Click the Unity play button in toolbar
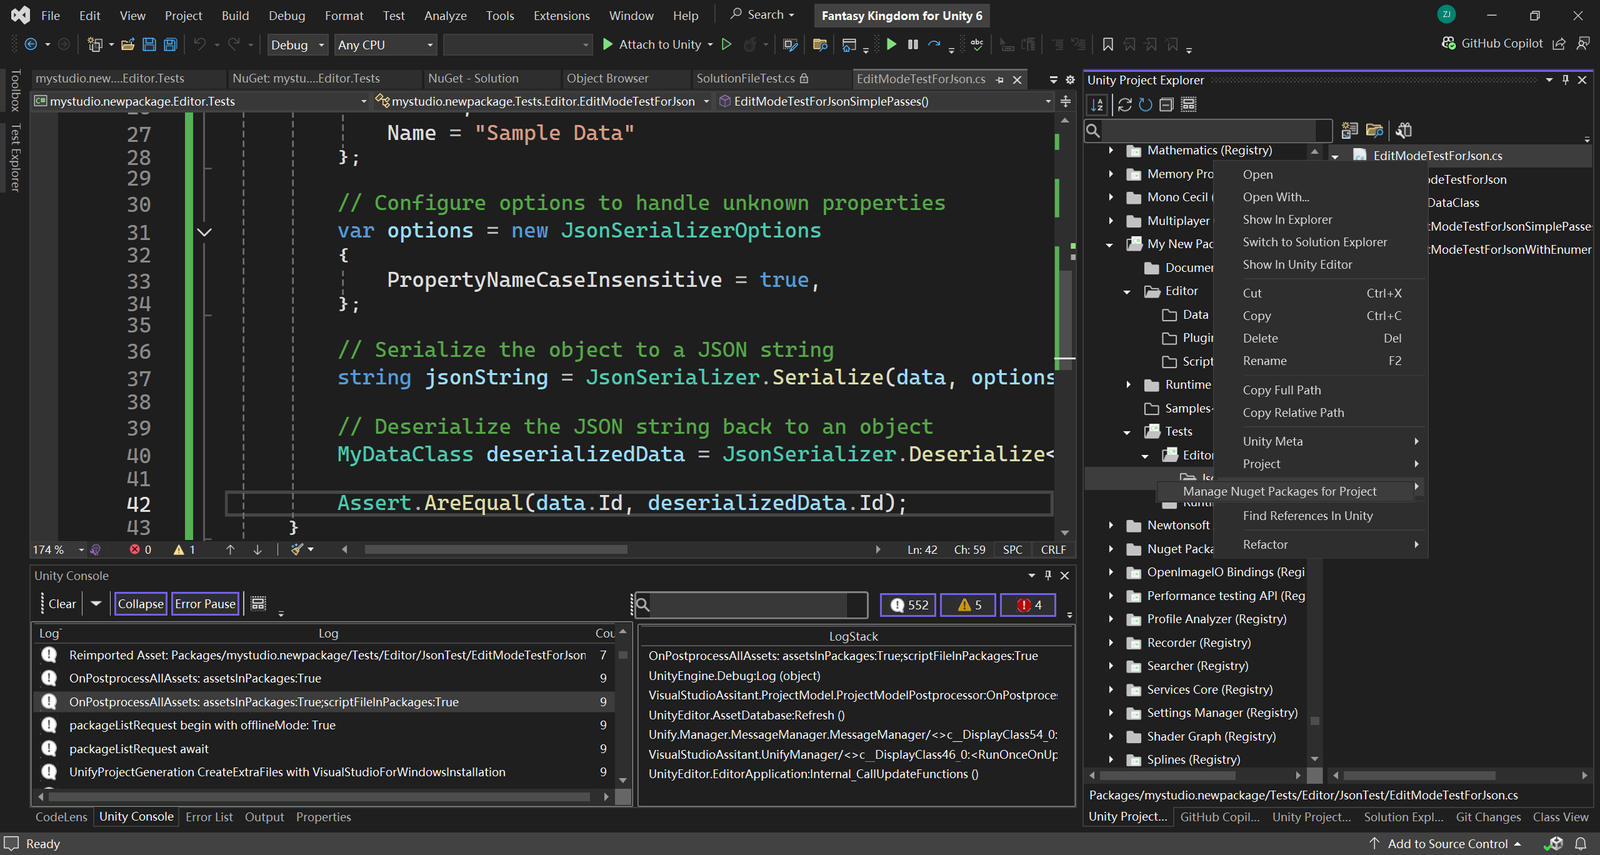Screen dimensions: 1600x855 [891, 45]
